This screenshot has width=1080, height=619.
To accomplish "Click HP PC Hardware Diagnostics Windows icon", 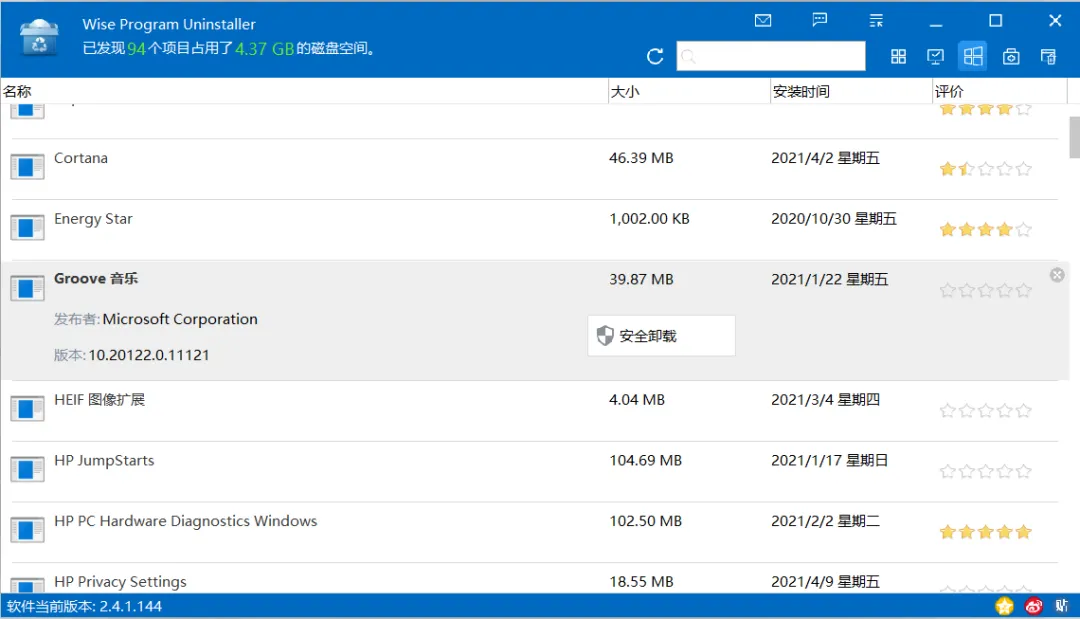I will 28,529.
